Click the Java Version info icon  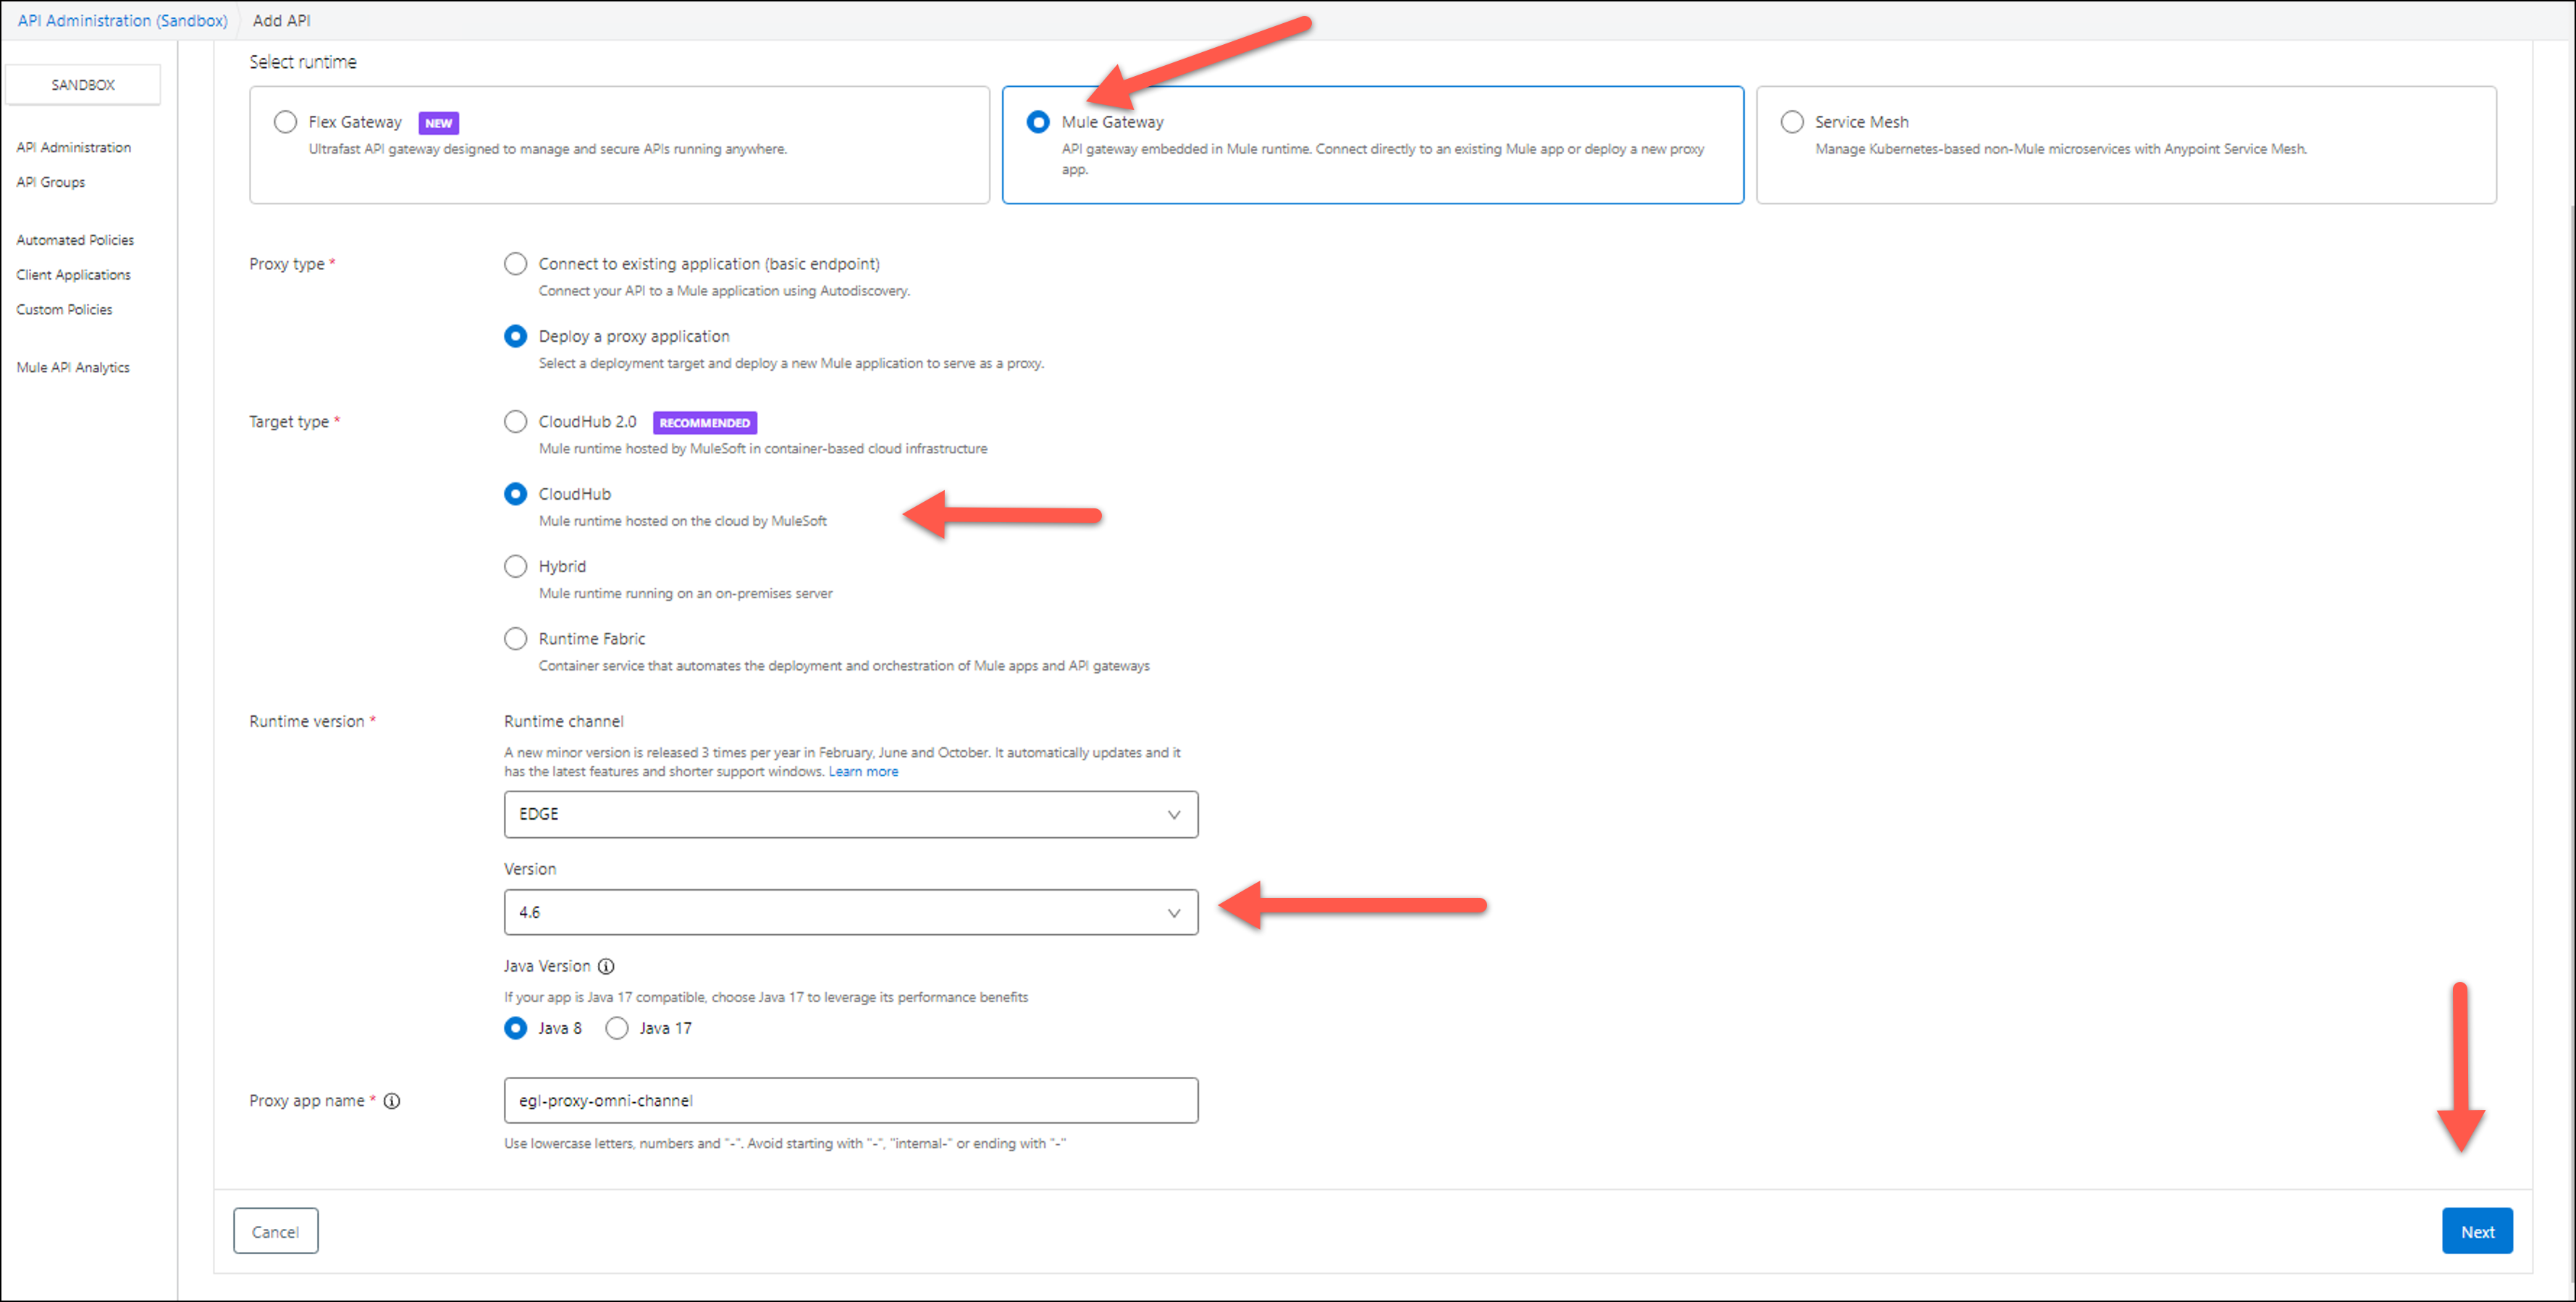pyautogui.click(x=606, y=966)
